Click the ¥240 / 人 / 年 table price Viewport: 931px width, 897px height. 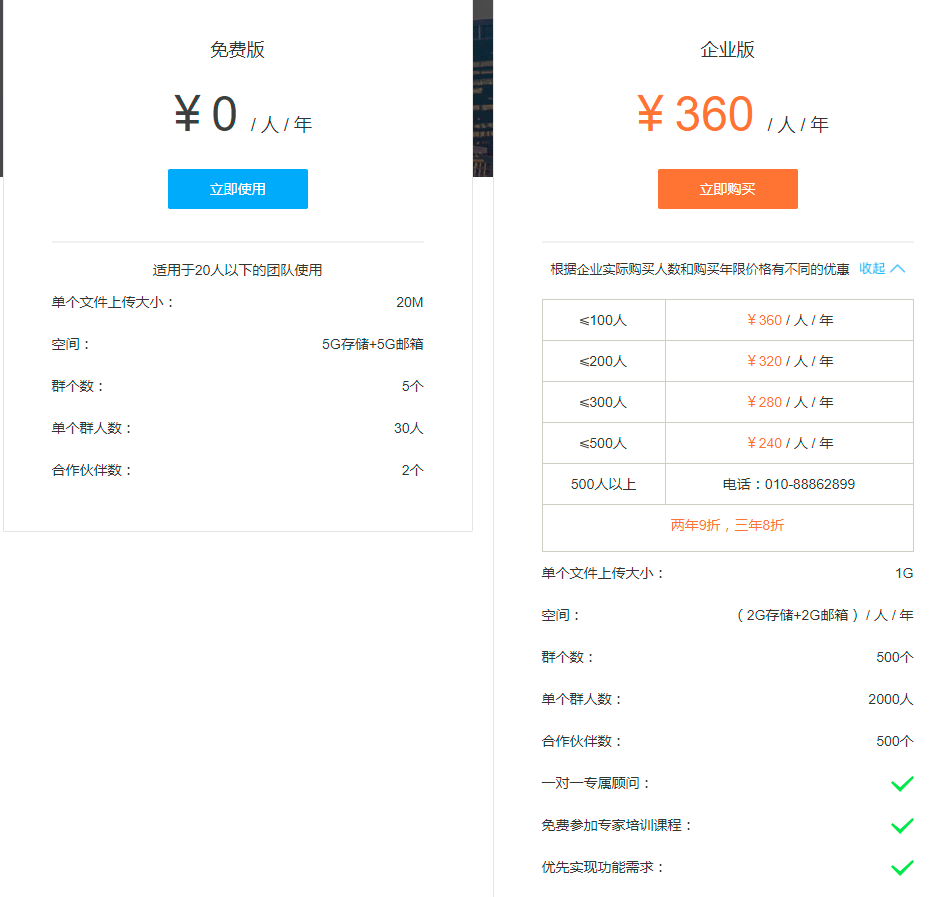click(x=790, y=443)
